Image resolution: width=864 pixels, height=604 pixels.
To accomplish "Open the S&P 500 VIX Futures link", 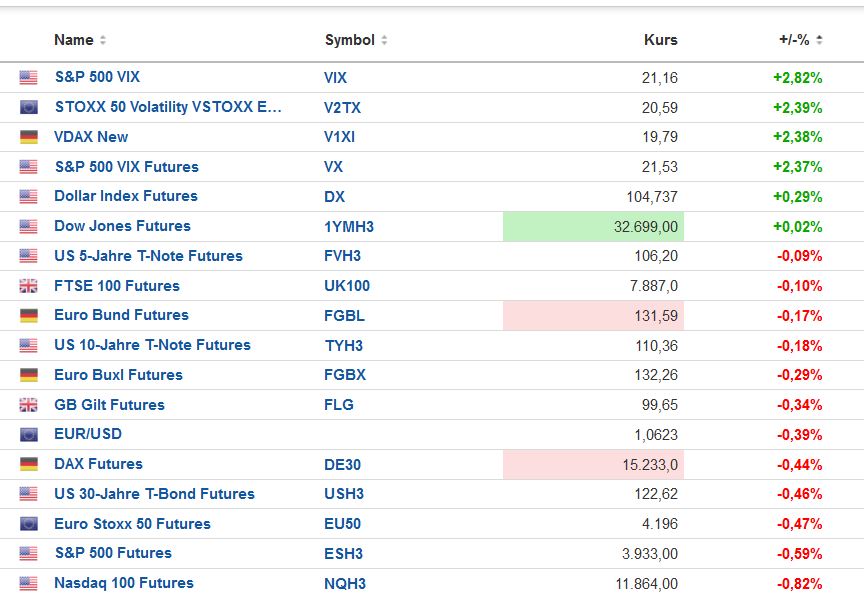I will click(x=127, y=166).
